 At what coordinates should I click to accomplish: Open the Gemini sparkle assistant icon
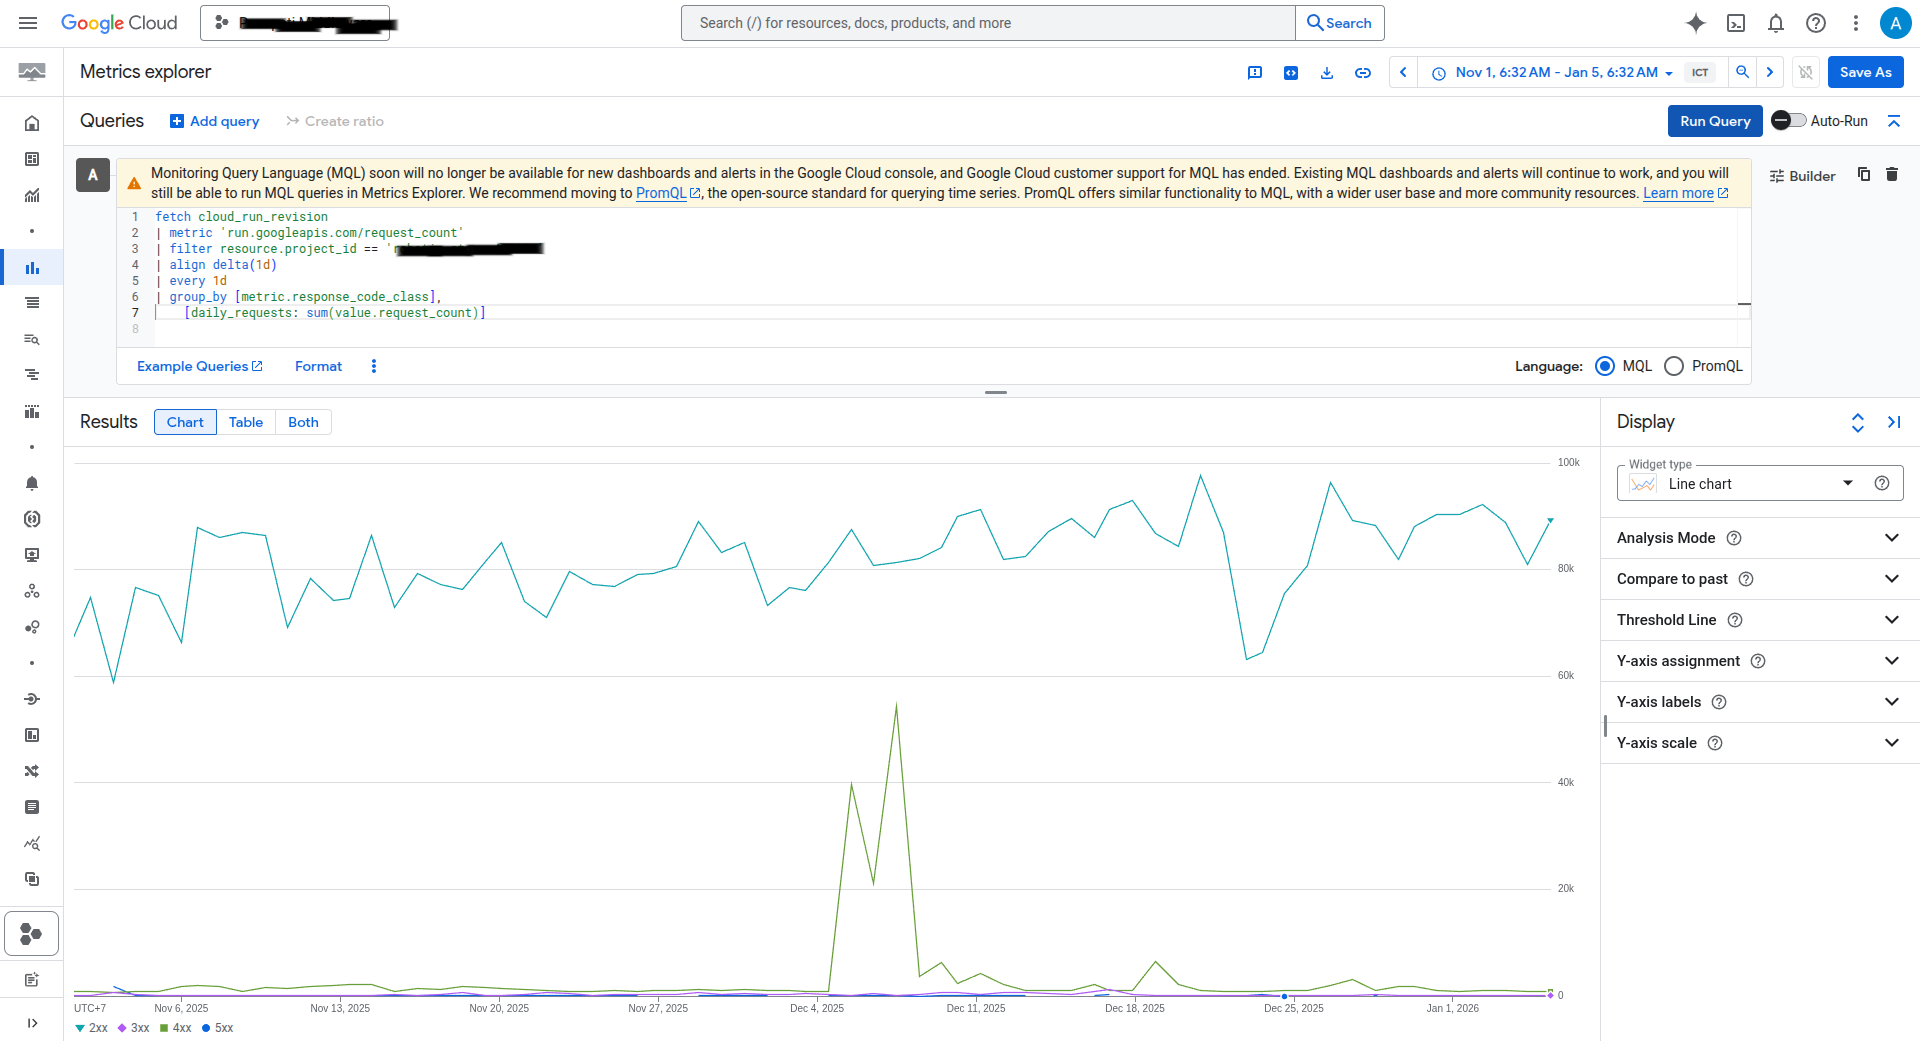[x=1695, y=23]
